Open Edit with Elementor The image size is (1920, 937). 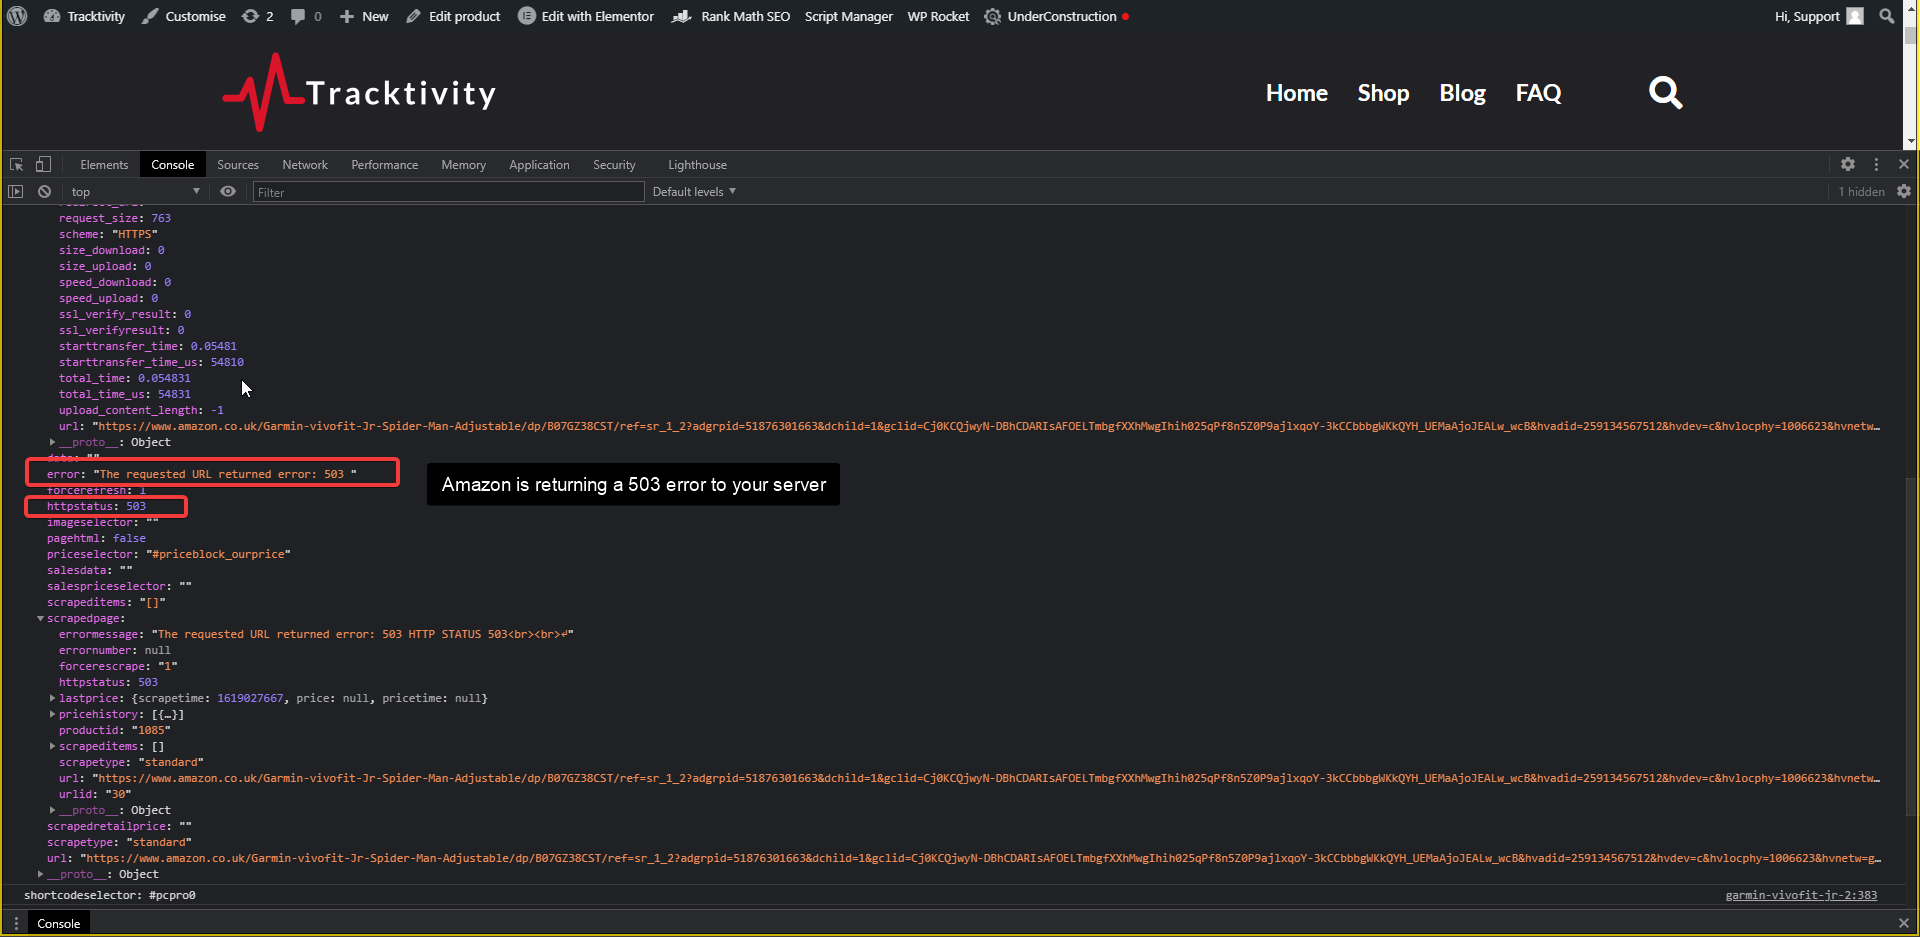586,16
